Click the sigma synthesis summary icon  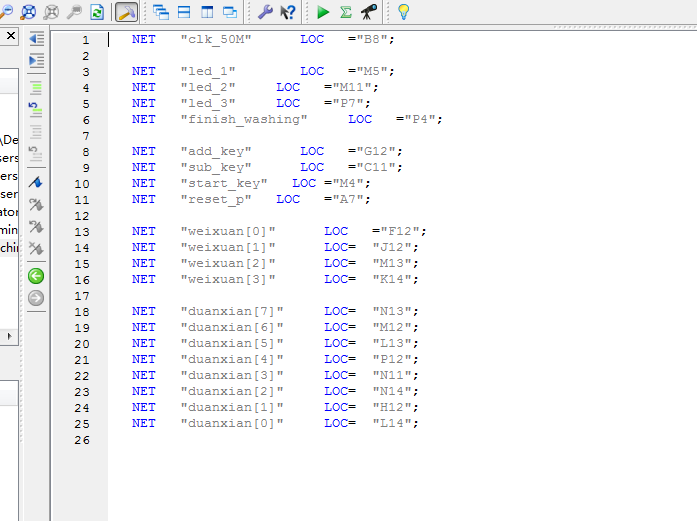(345, 12)
